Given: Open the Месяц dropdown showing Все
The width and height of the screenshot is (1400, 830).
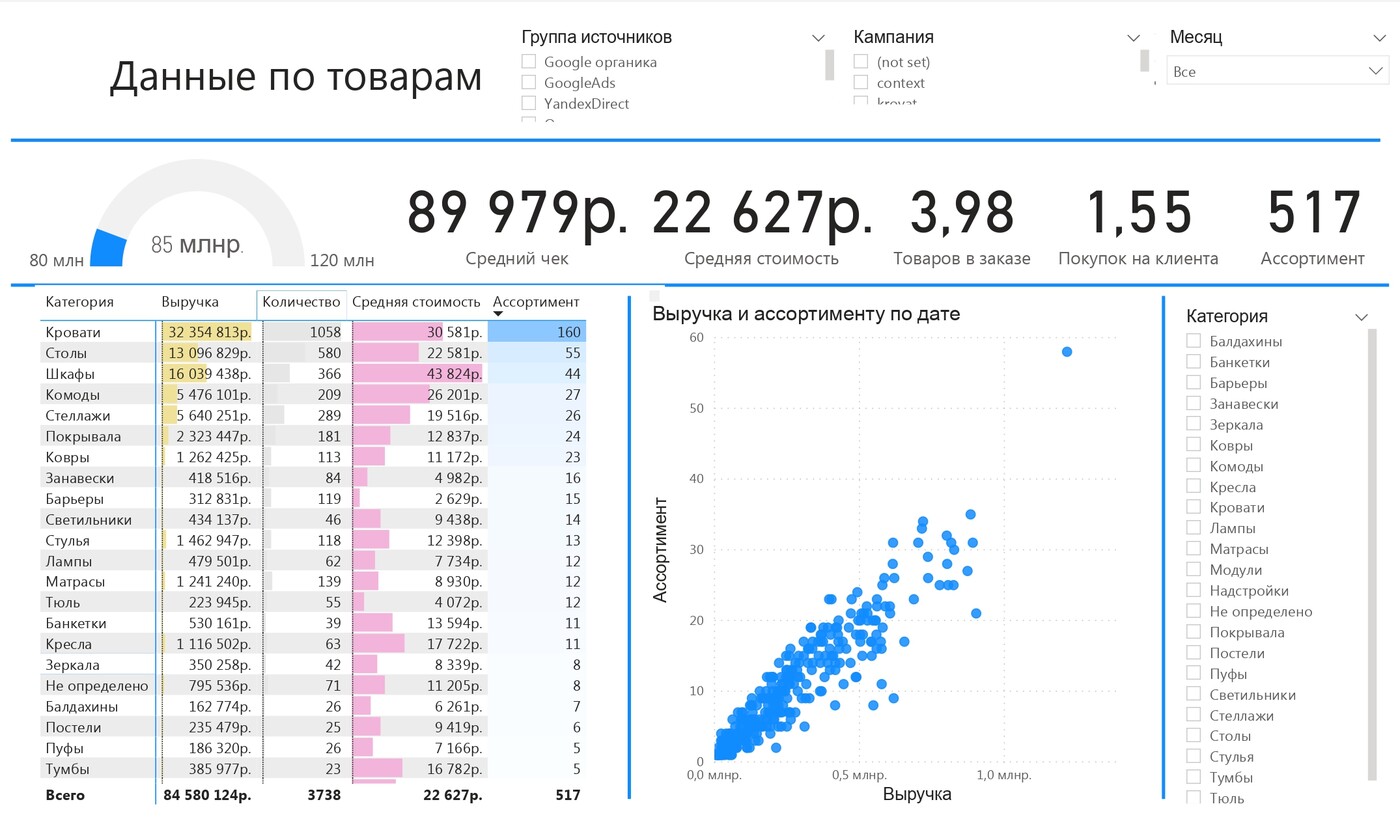Looking at the screenshot, I should pyautogui.click(x=1277, y=72).
